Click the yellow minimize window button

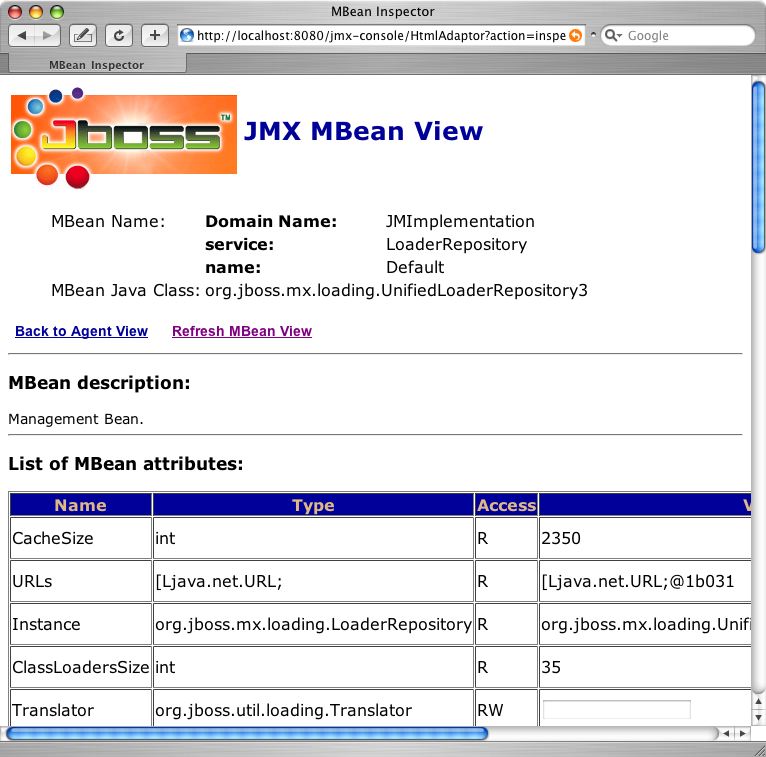click(x=36, y=11)
